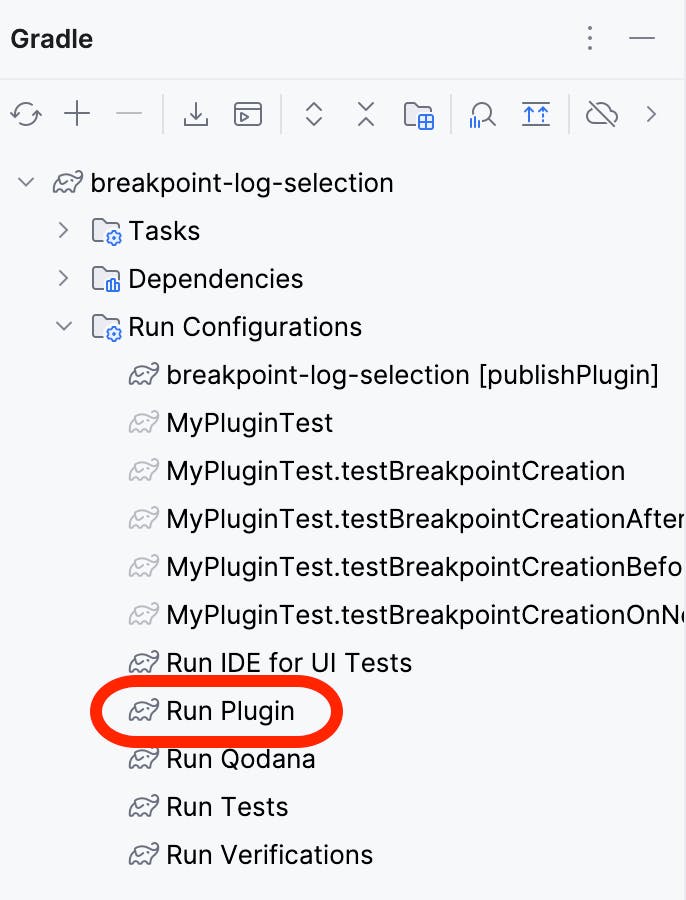This screenshot has width=686, height=900.
Task: Click the Download Sources icon
Action: (195, 113)
